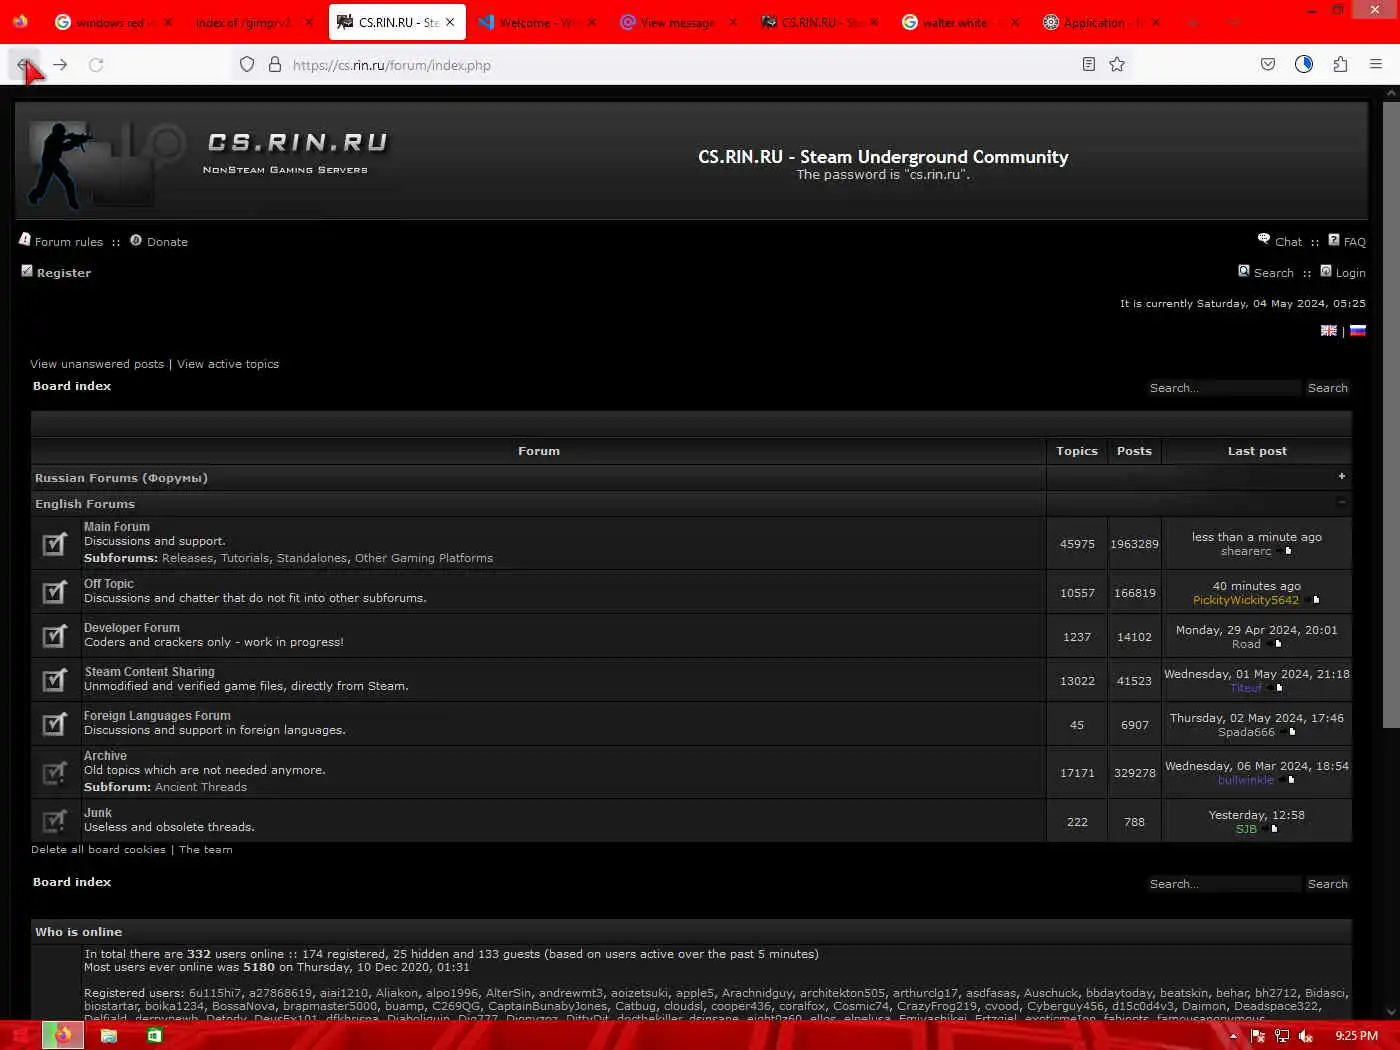
Task: Open the Steam Content Sharing forum
Action: pos(149,672)
